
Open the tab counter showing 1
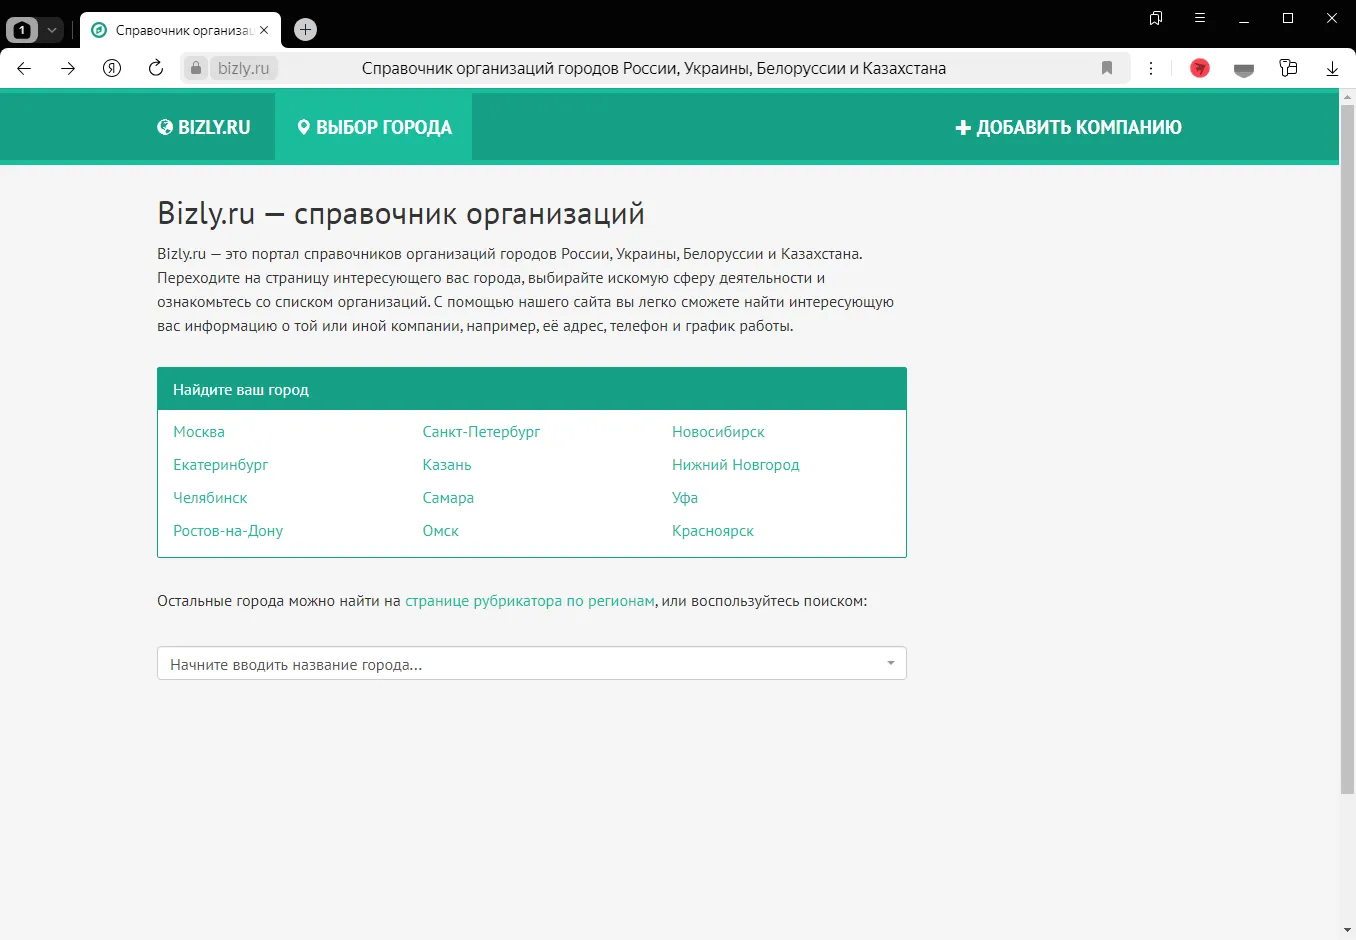point(22,30)
